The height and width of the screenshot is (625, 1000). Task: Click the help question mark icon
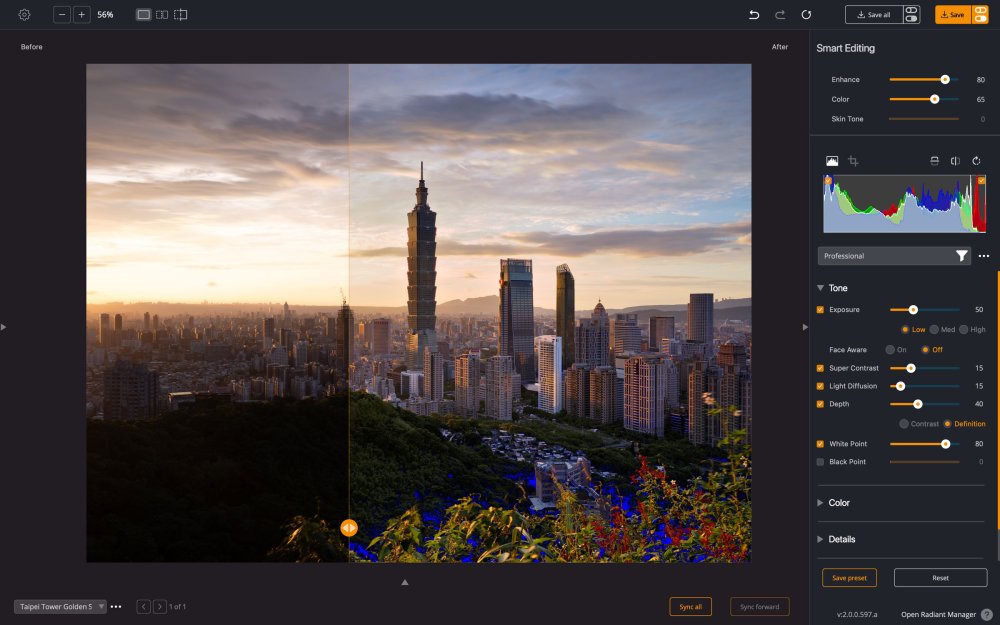coord(987,614)
